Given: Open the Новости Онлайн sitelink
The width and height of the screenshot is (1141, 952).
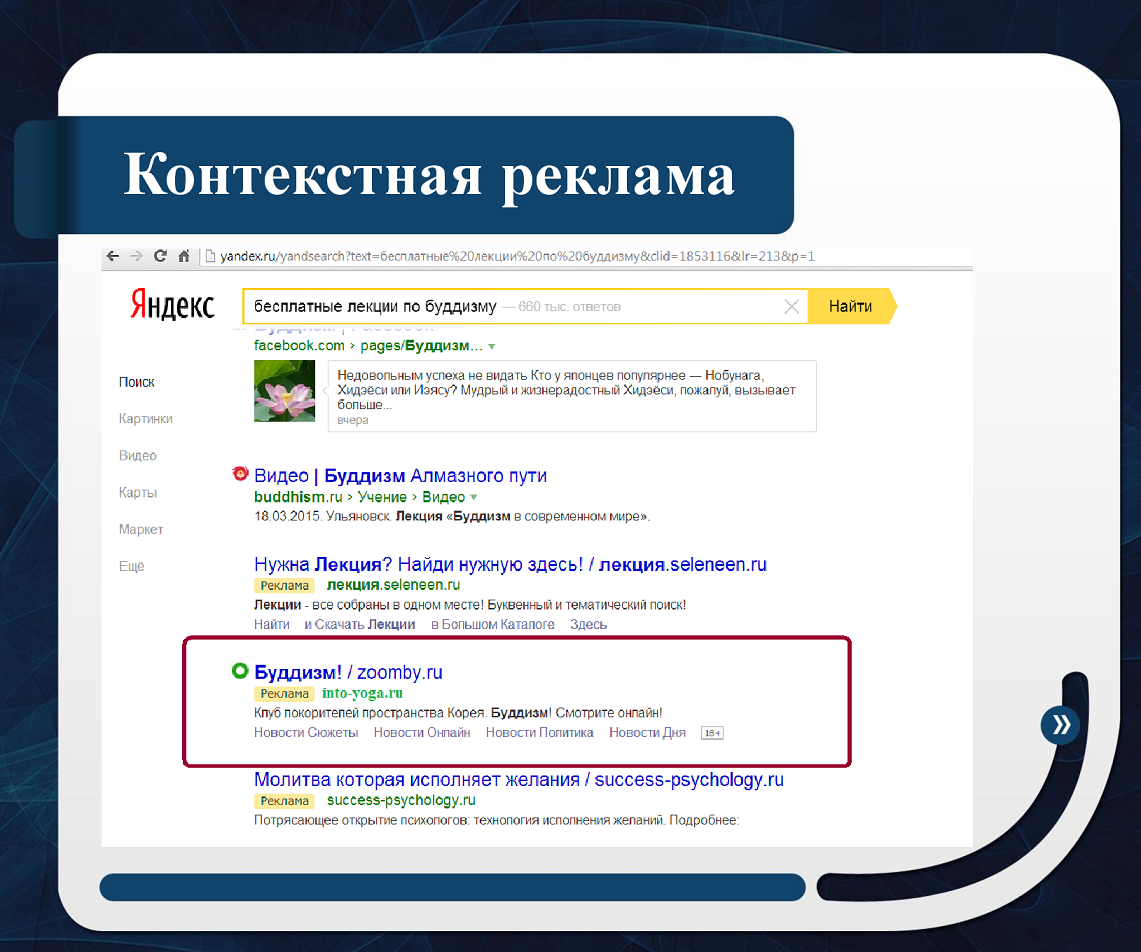Looking at the screenshot, I should coord(422,733).
